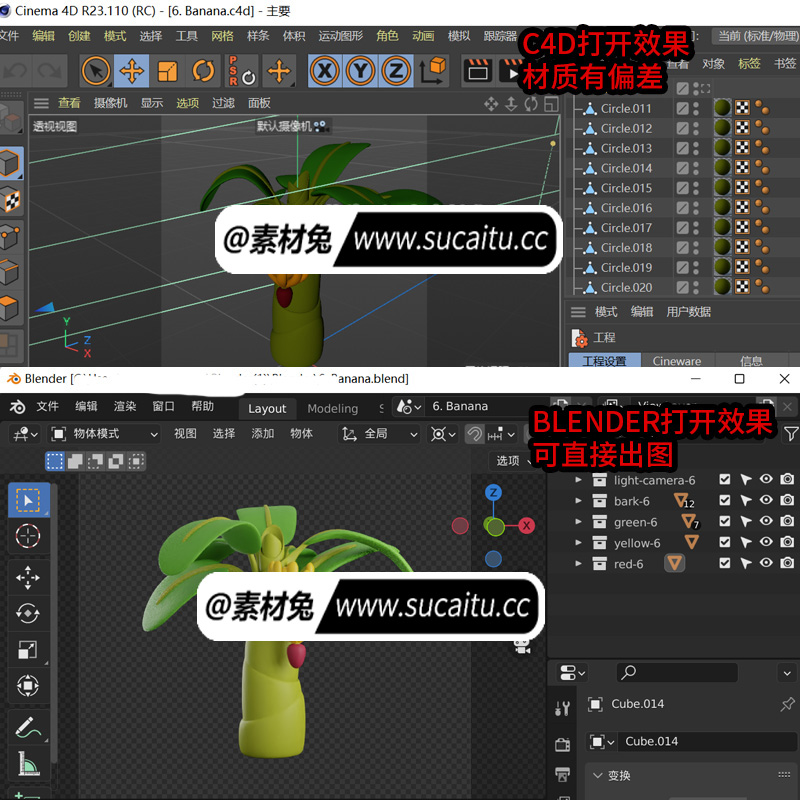Open the Cinema 4D 模拟 menu
This screenshot has width=800, height=800.
[459, 36]
